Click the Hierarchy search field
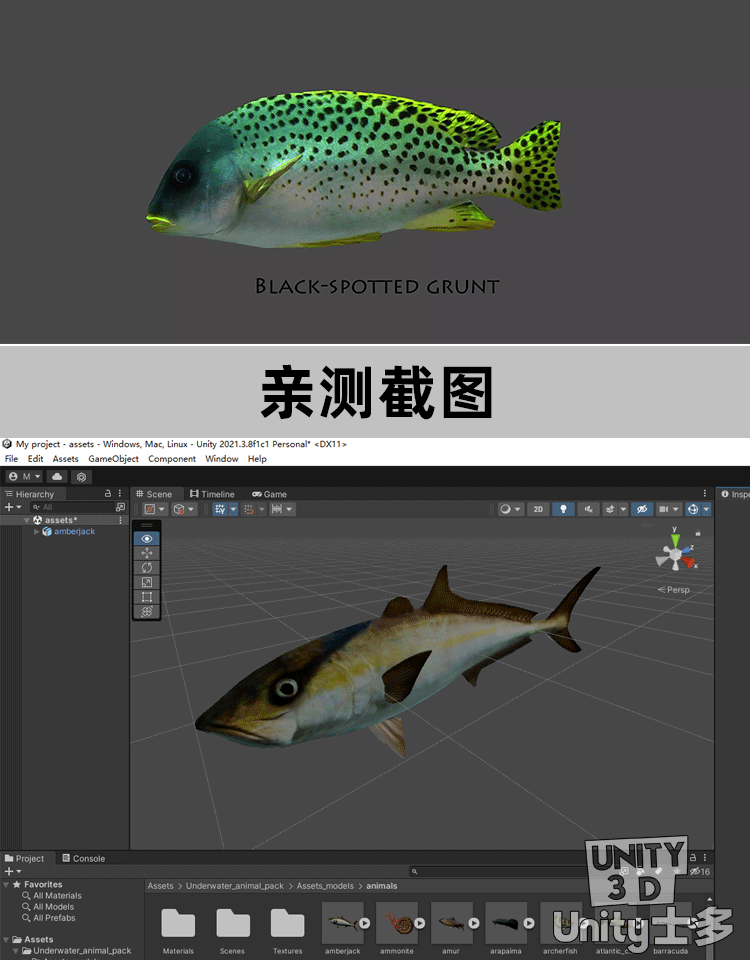 click(72, 508)
